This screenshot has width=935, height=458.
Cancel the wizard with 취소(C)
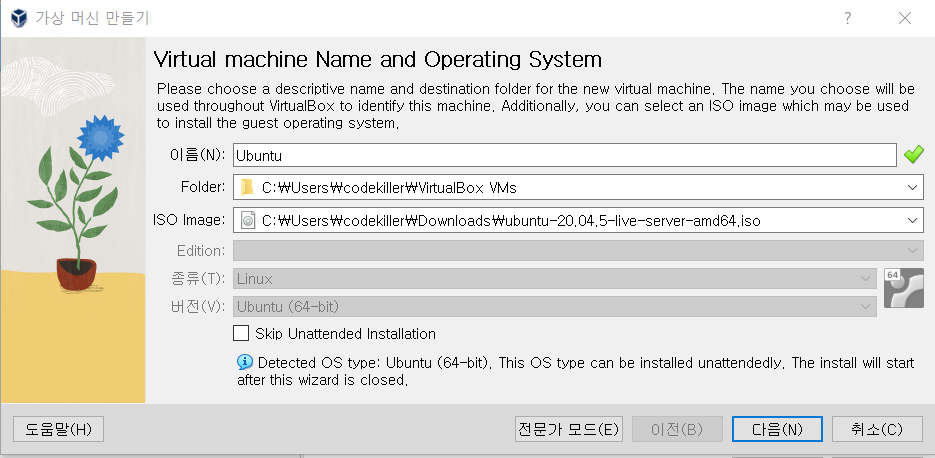(877, 429)
